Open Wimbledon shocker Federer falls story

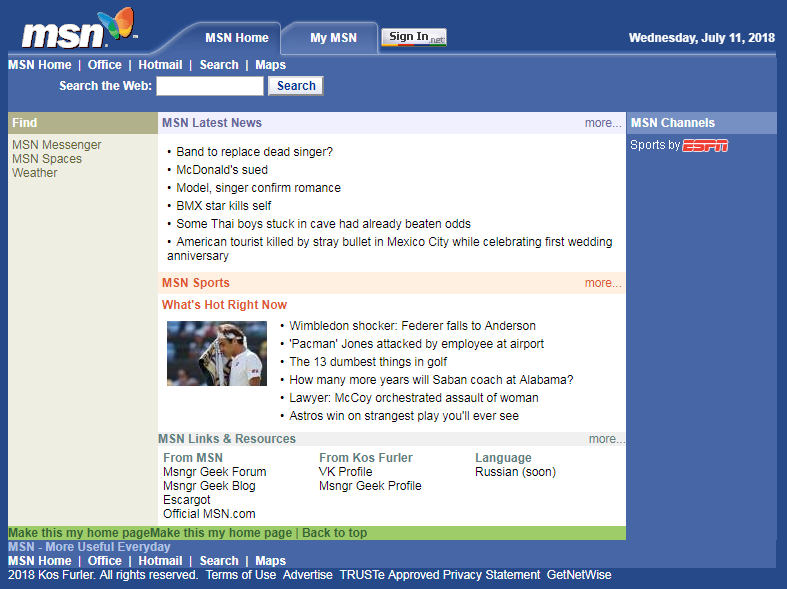click(412, 326)
